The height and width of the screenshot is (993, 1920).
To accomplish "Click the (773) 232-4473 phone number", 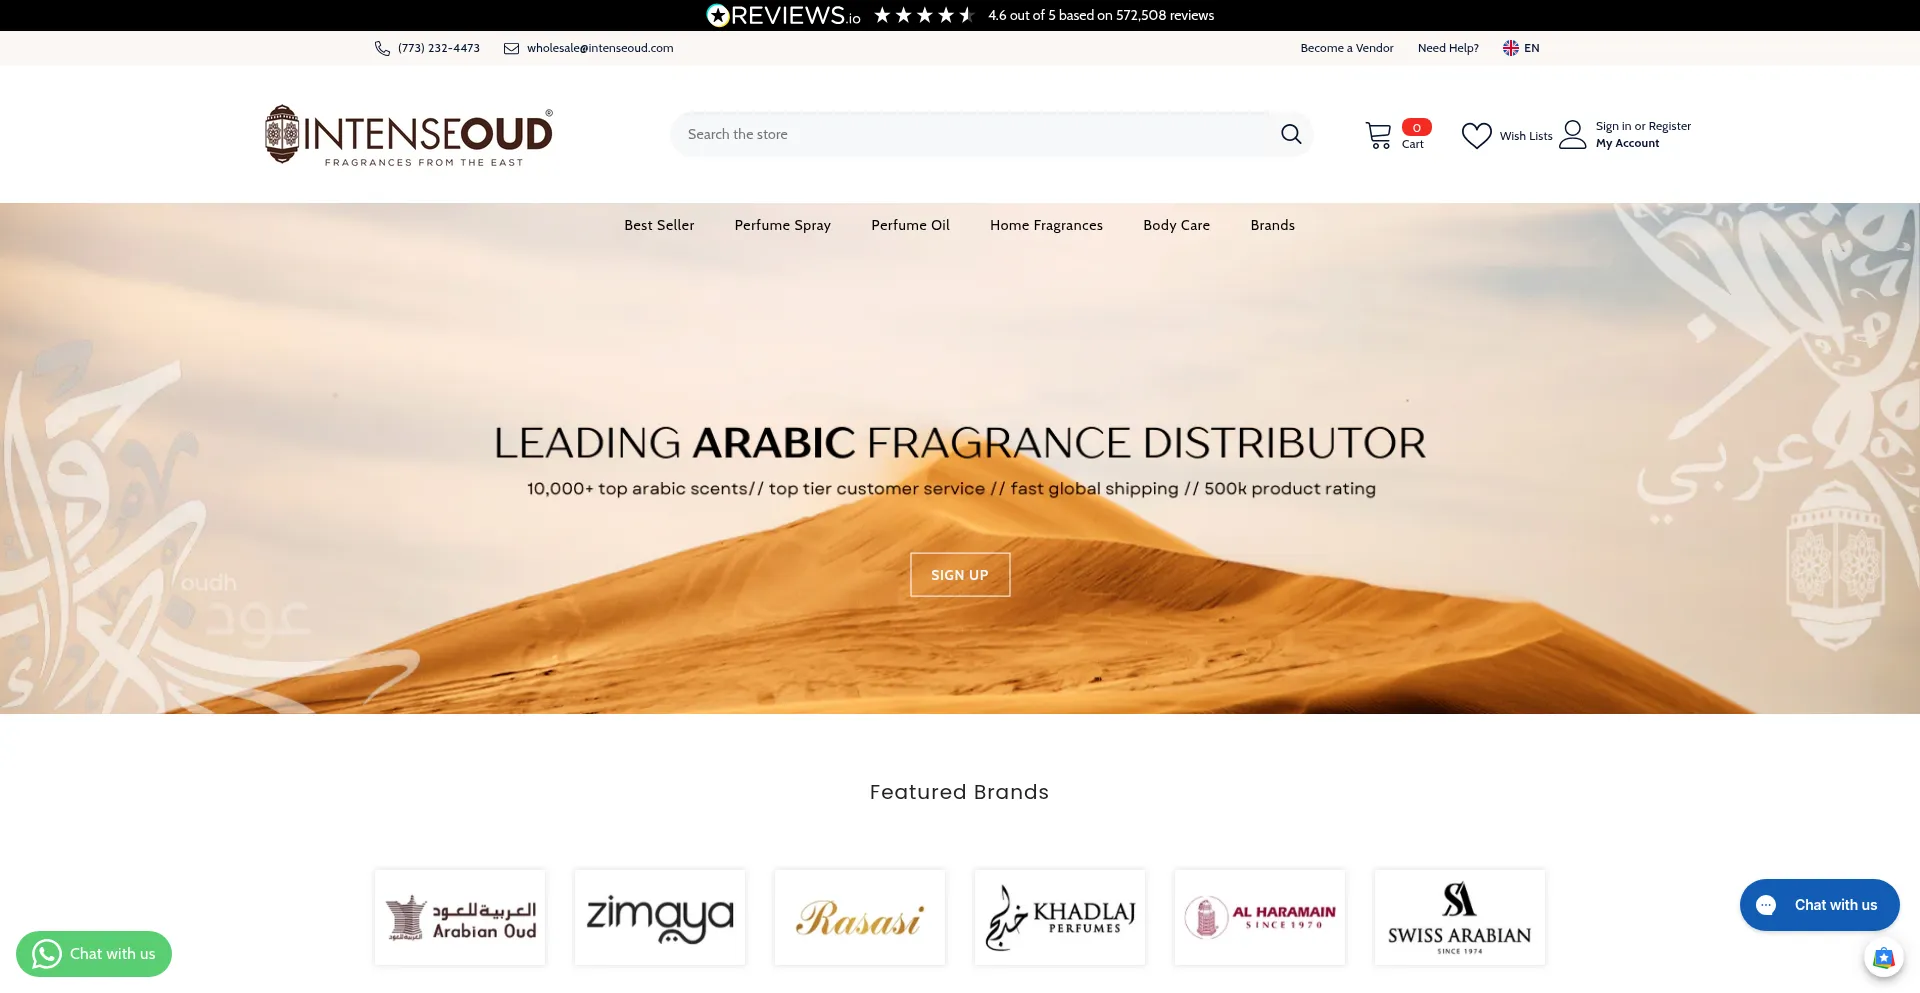I will [x=439, y=48].
